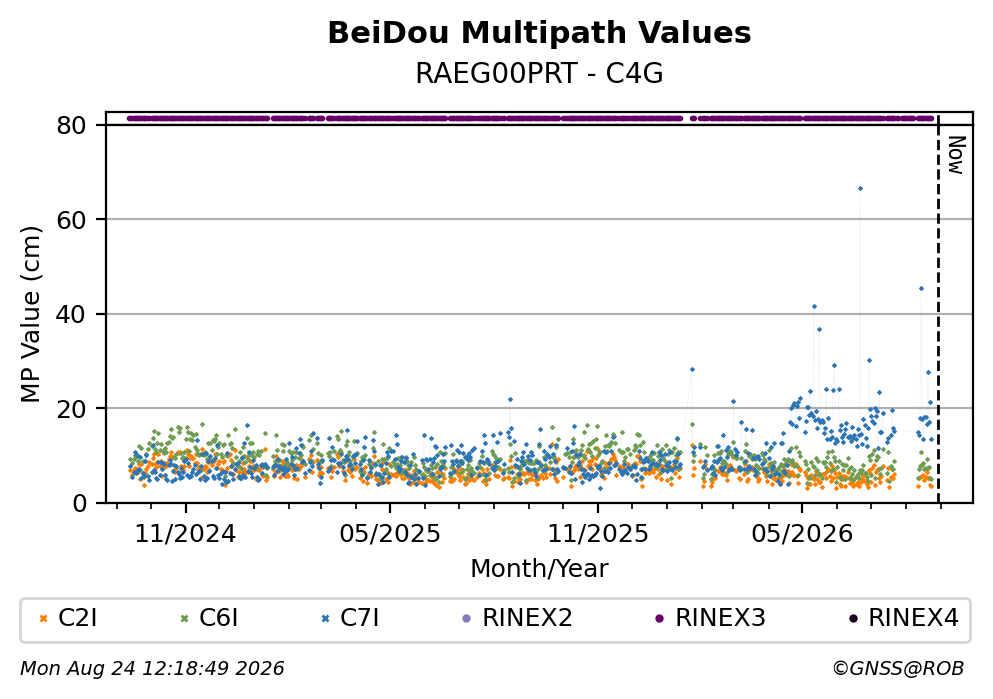Click the highest C7I outlier point near 66 cm

[860, 189]
